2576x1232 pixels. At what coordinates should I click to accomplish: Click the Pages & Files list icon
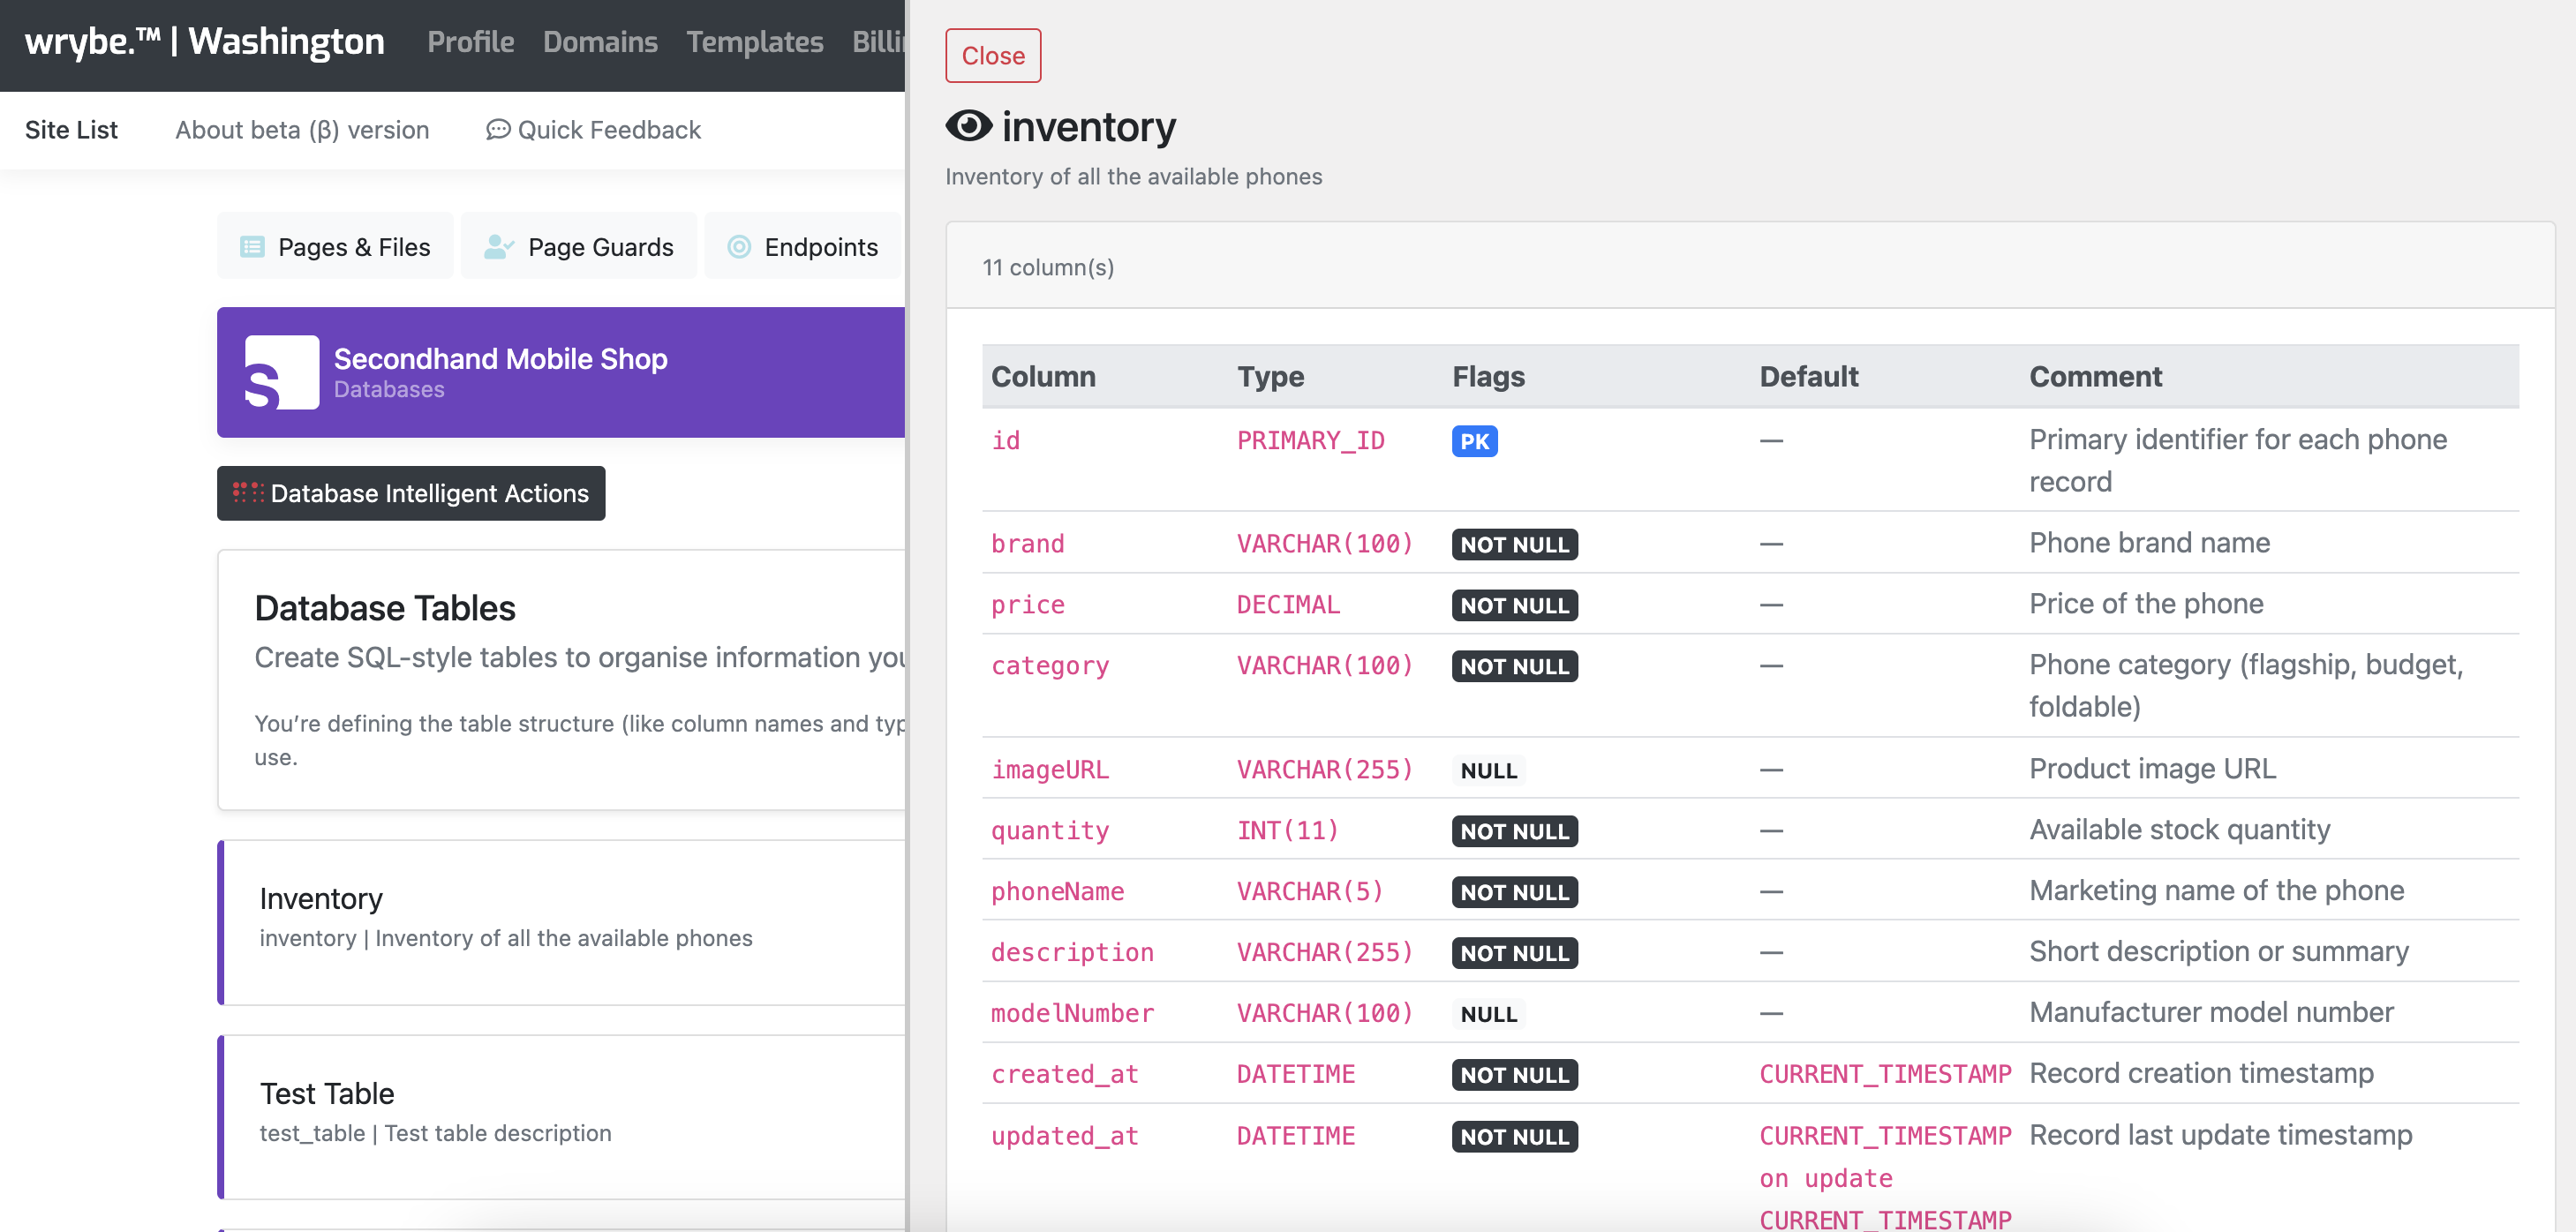coord(252,247)
